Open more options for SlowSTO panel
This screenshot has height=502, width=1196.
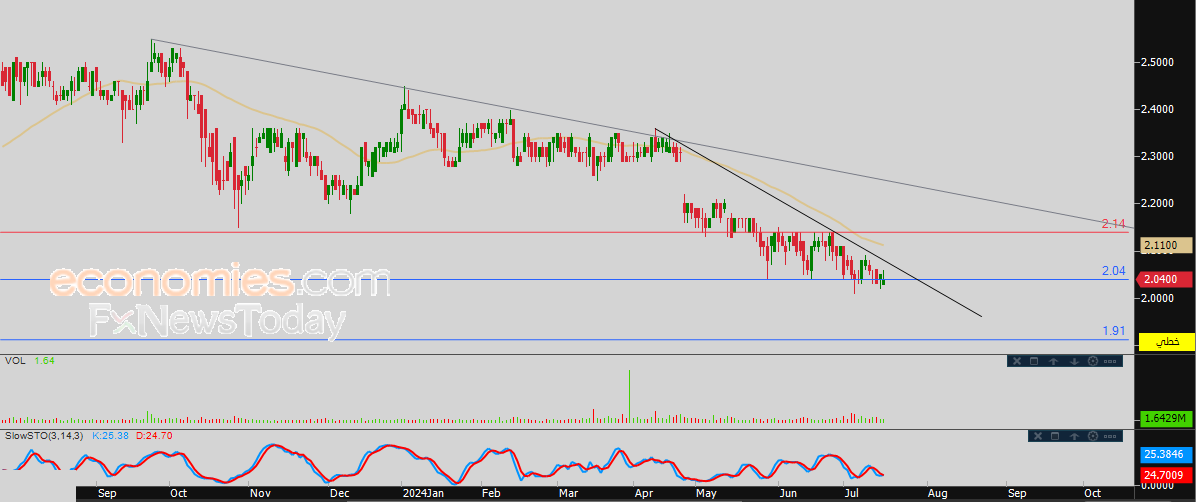1110,436
